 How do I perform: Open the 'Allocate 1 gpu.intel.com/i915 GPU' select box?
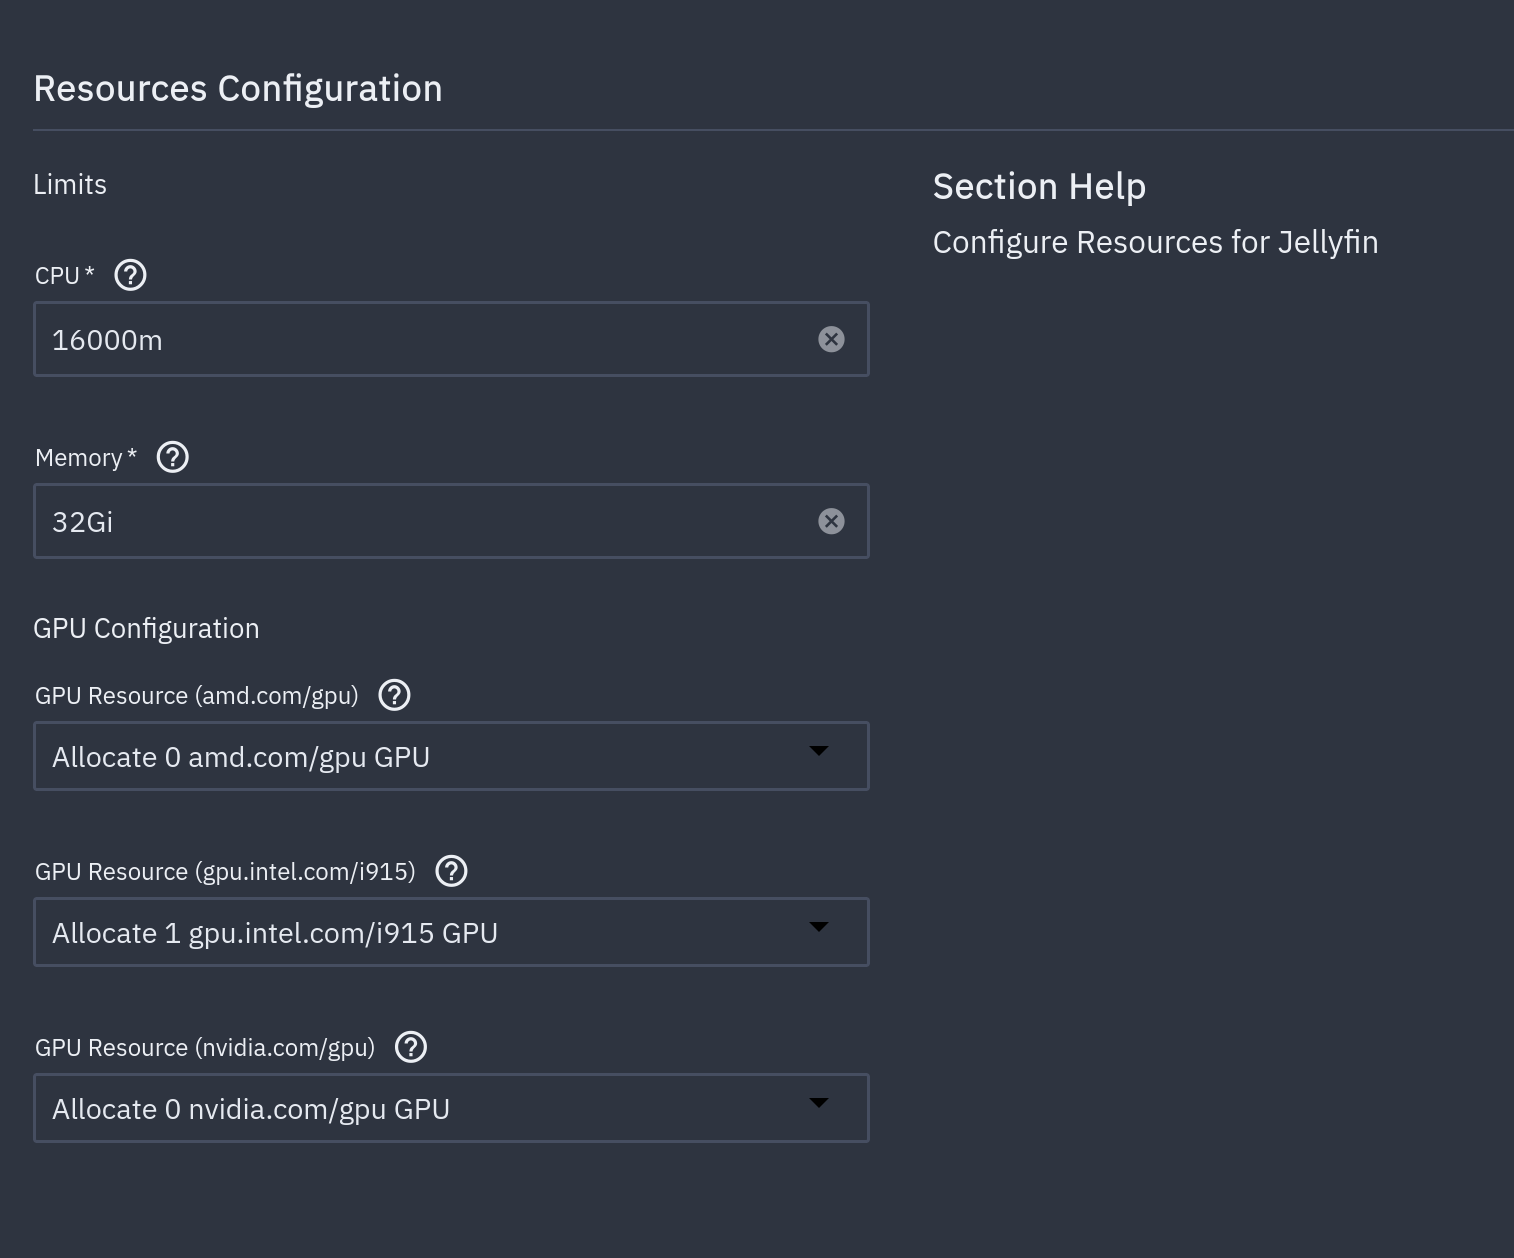coord(420,932)
